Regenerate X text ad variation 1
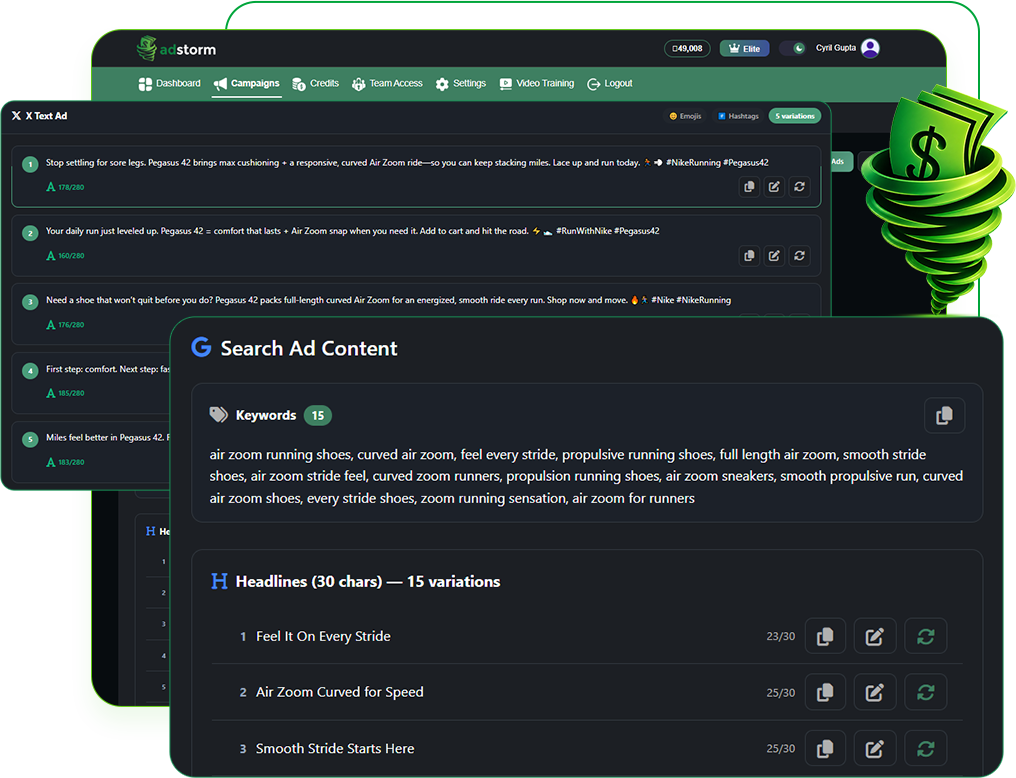 click(x=800, y=187)
